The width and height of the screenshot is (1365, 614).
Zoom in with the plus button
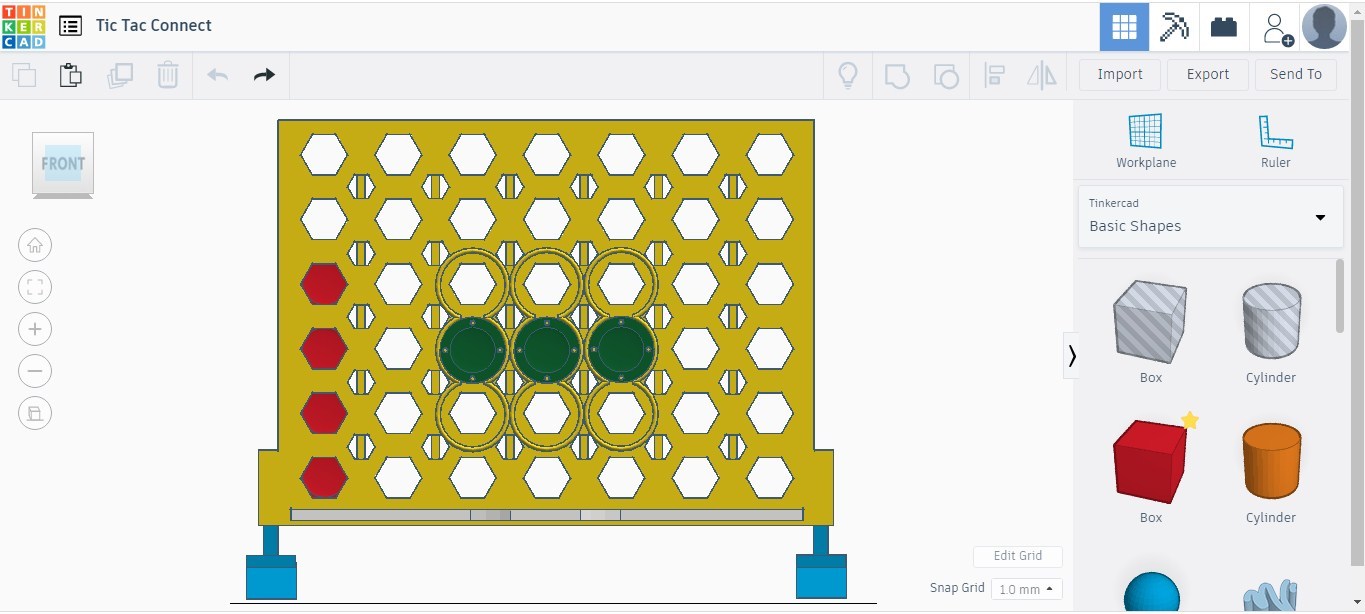pos(35,329)
